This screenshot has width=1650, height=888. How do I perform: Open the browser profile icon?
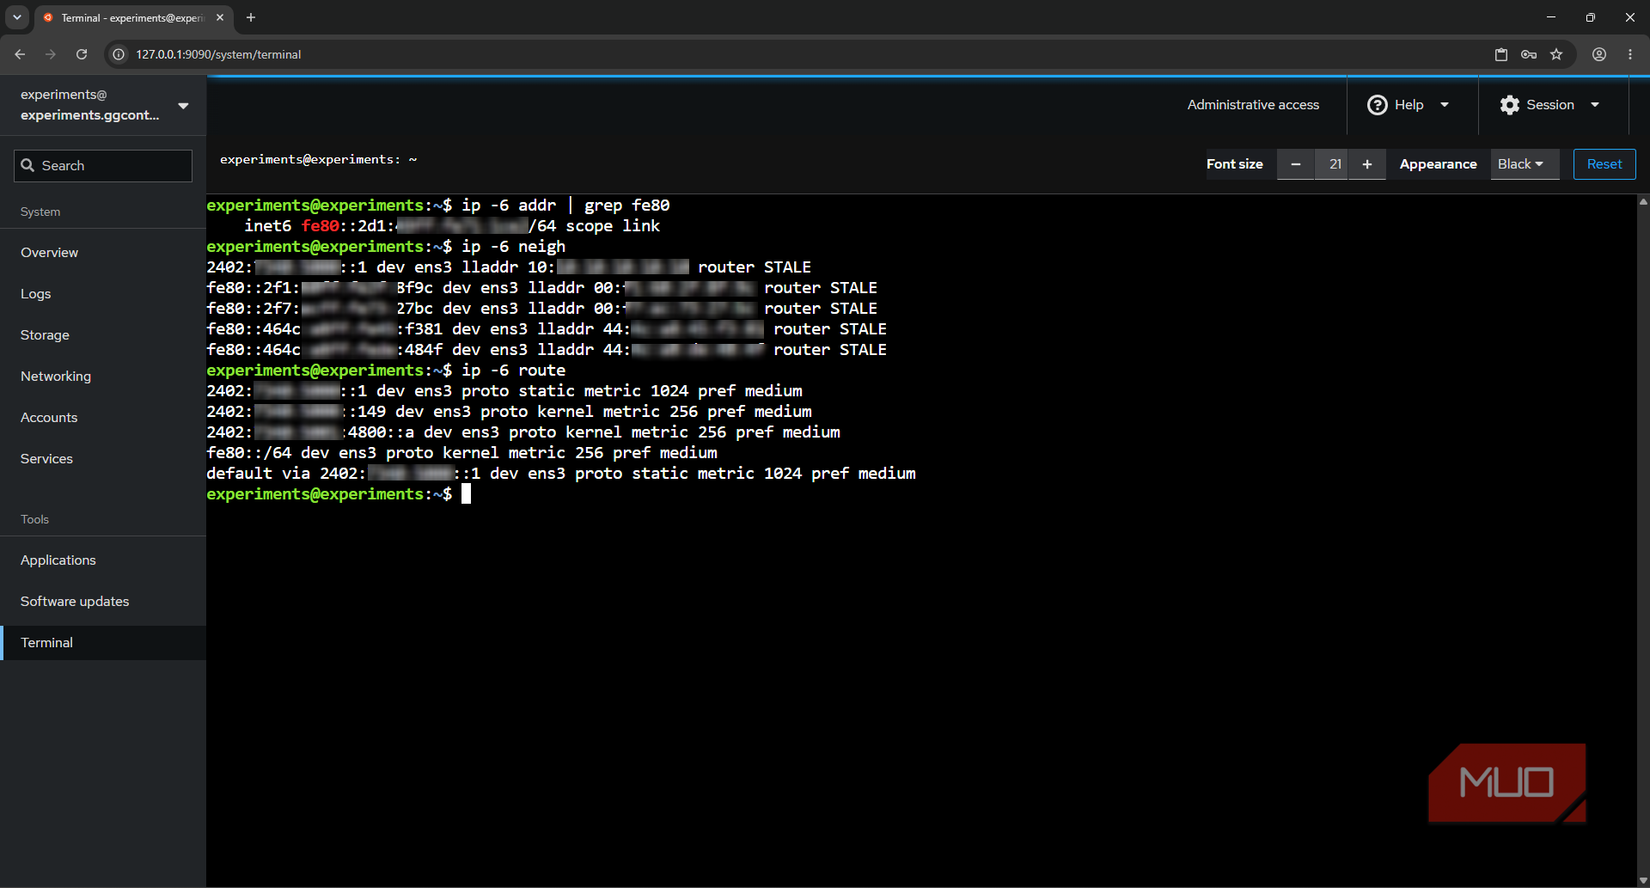click(x=1599, y=54)
